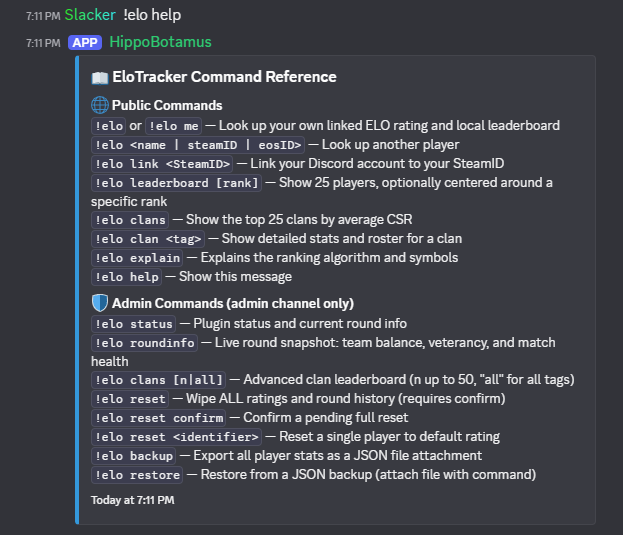Image resolution: width=623 pixels, height=535 pixels.
Task: Open Slacker's profile by clicking the username
Action: (90, 15)
